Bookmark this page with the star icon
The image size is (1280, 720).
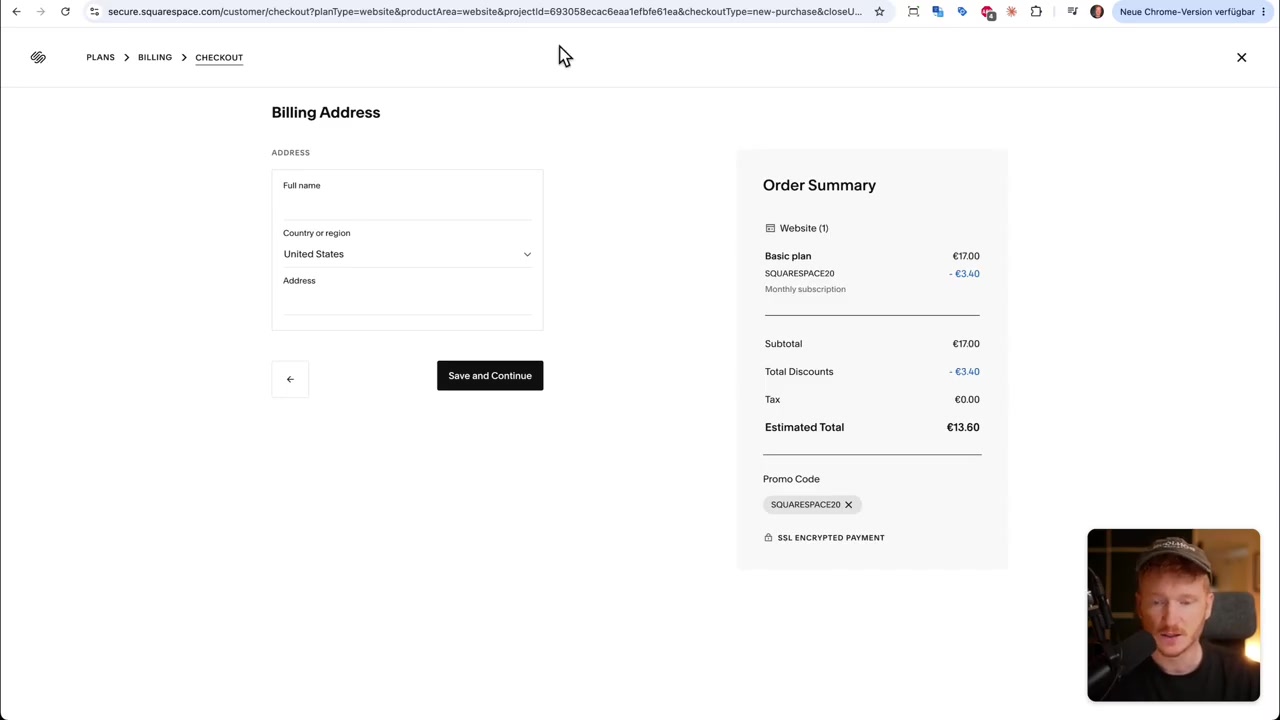[x=879, y=11]
